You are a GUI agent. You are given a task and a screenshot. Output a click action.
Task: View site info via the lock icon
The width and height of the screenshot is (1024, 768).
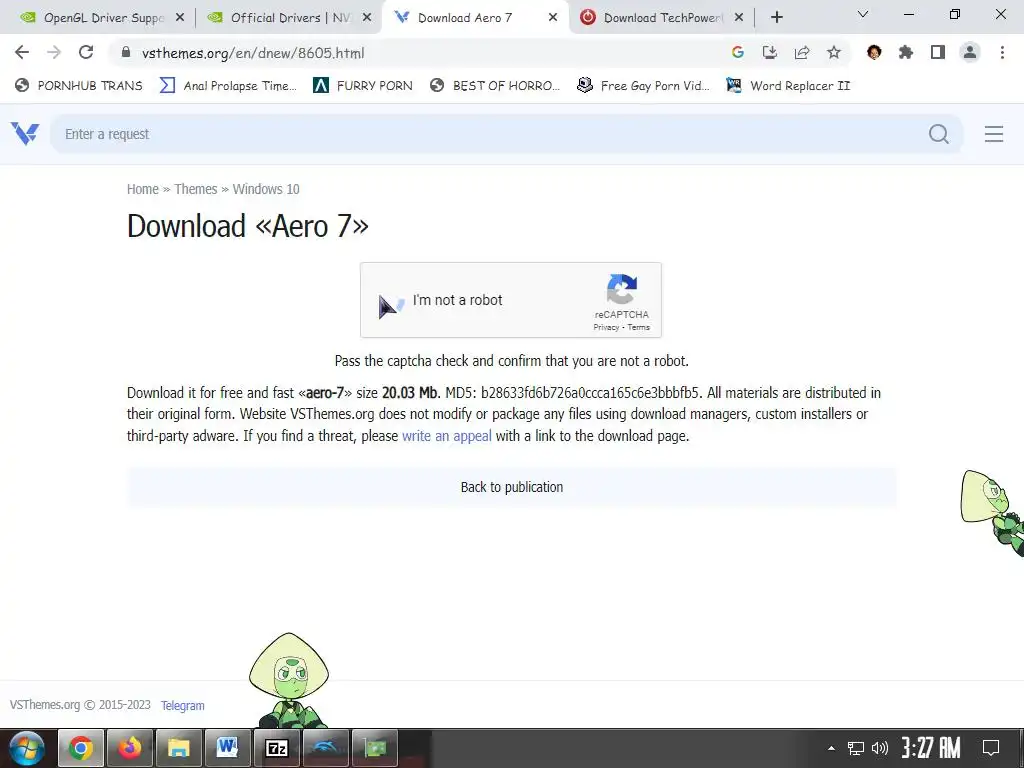[x=126, y=52]
